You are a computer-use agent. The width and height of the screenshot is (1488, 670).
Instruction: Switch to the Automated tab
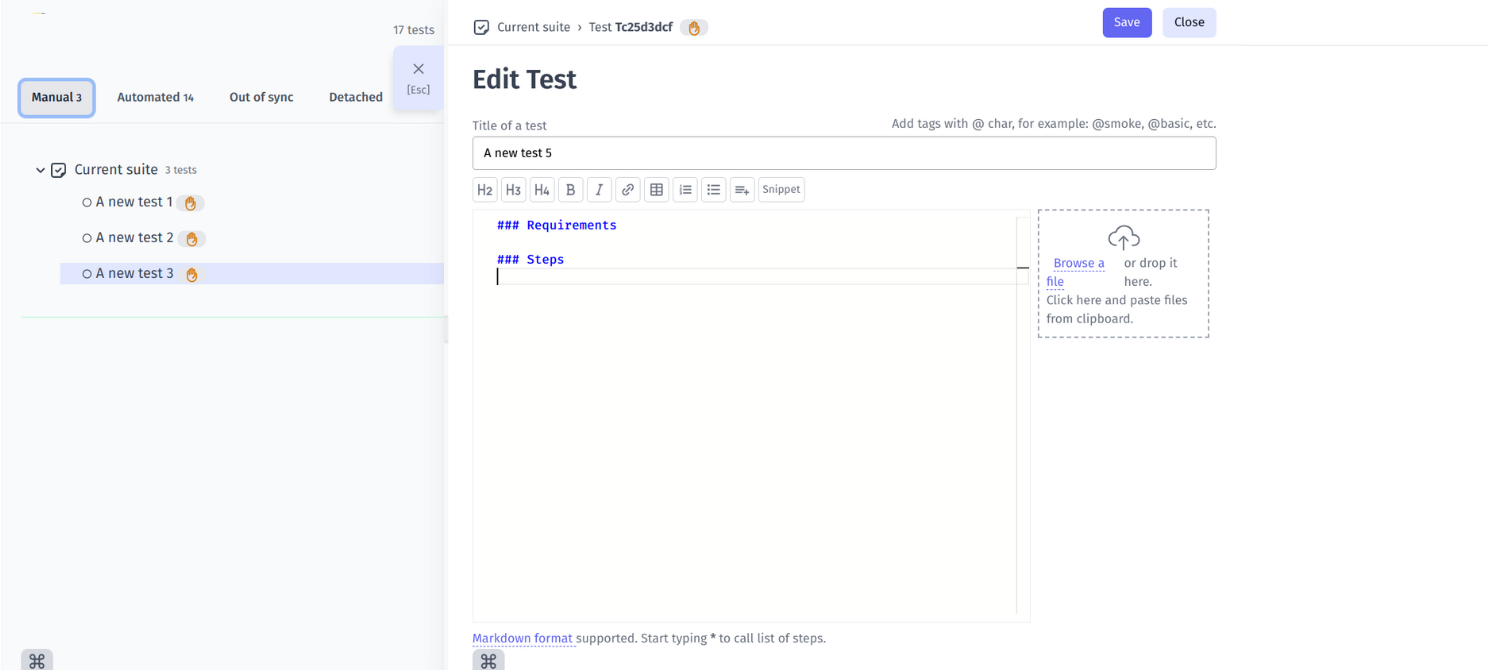pos(155,97)
